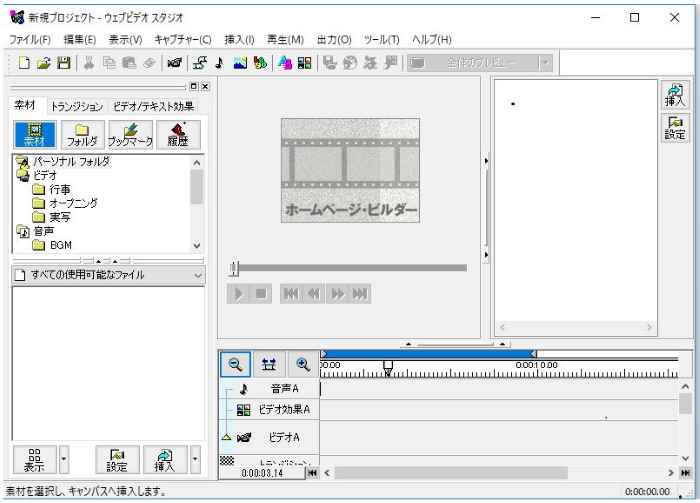The image size is (700, 503).
Task: Click the 音声A track note icon
Action: (243, 389)
